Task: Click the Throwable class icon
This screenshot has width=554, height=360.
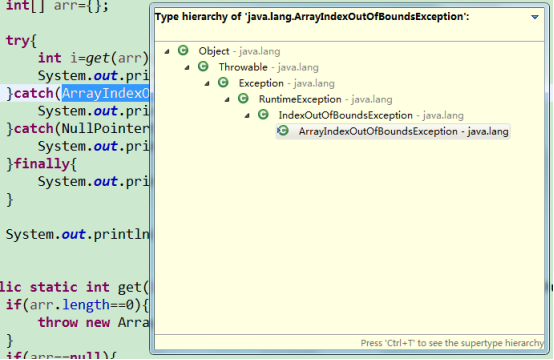Action: 203,66
